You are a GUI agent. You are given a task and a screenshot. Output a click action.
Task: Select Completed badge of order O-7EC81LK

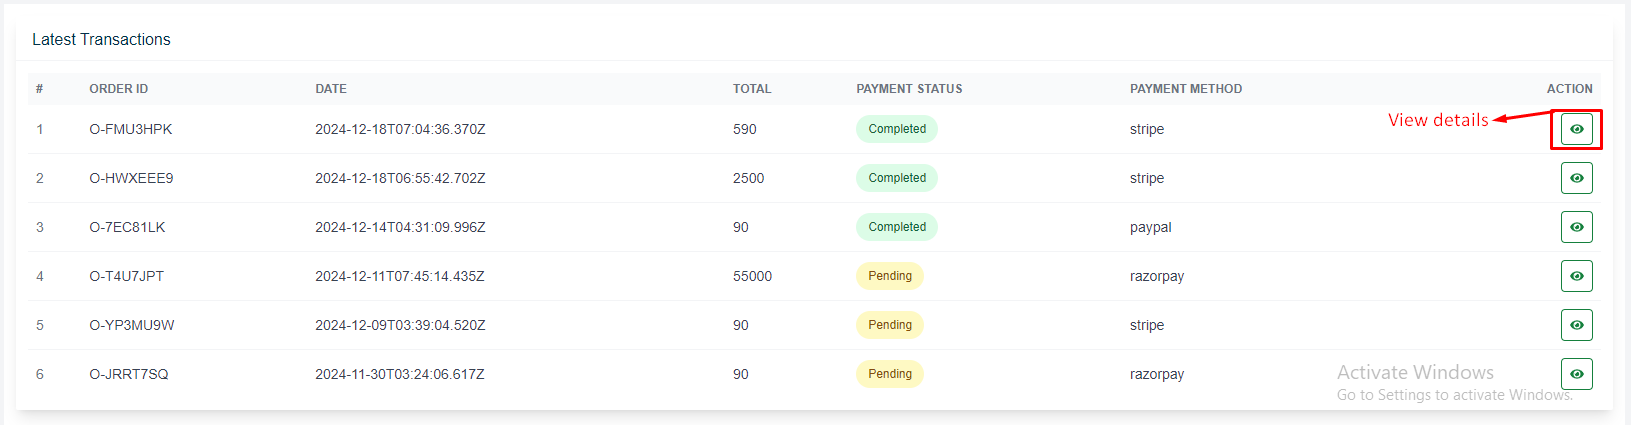pyautogui.click(x=896, y=227)
